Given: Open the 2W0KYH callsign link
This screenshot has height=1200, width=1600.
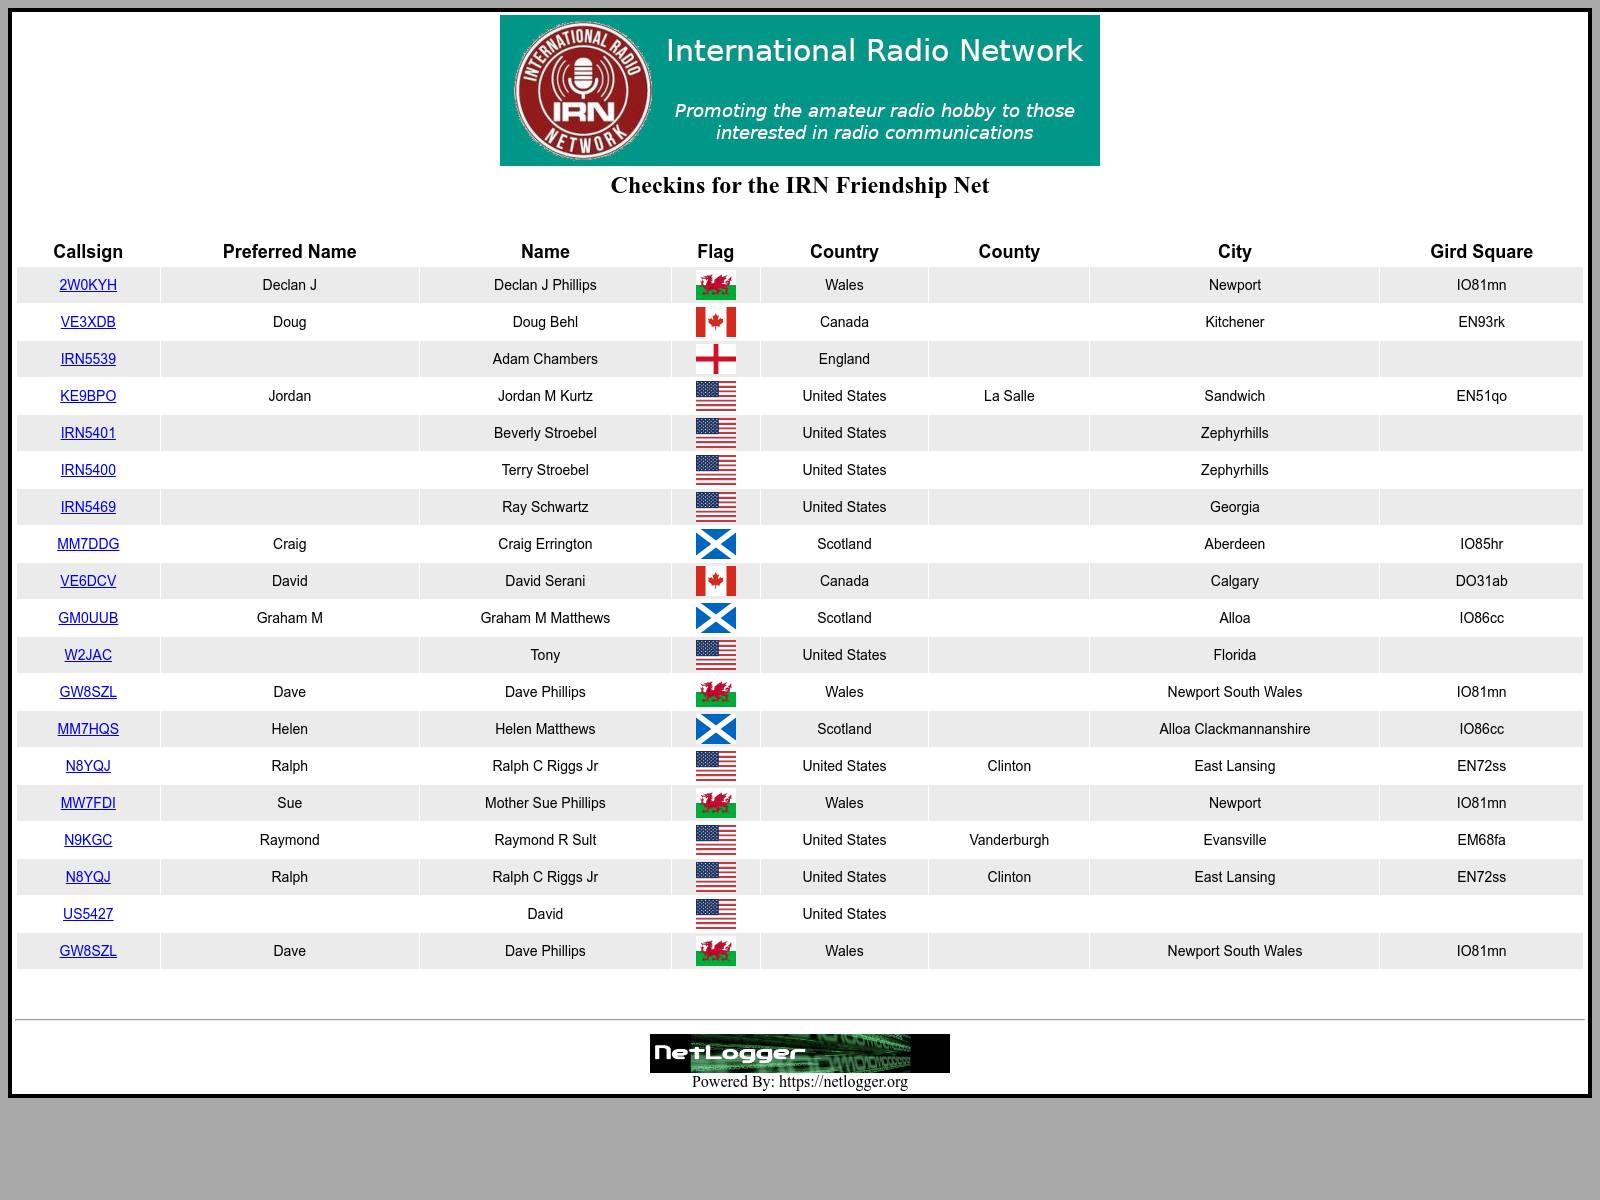Looking at the screenshot, I should click(x=88, y=285).
